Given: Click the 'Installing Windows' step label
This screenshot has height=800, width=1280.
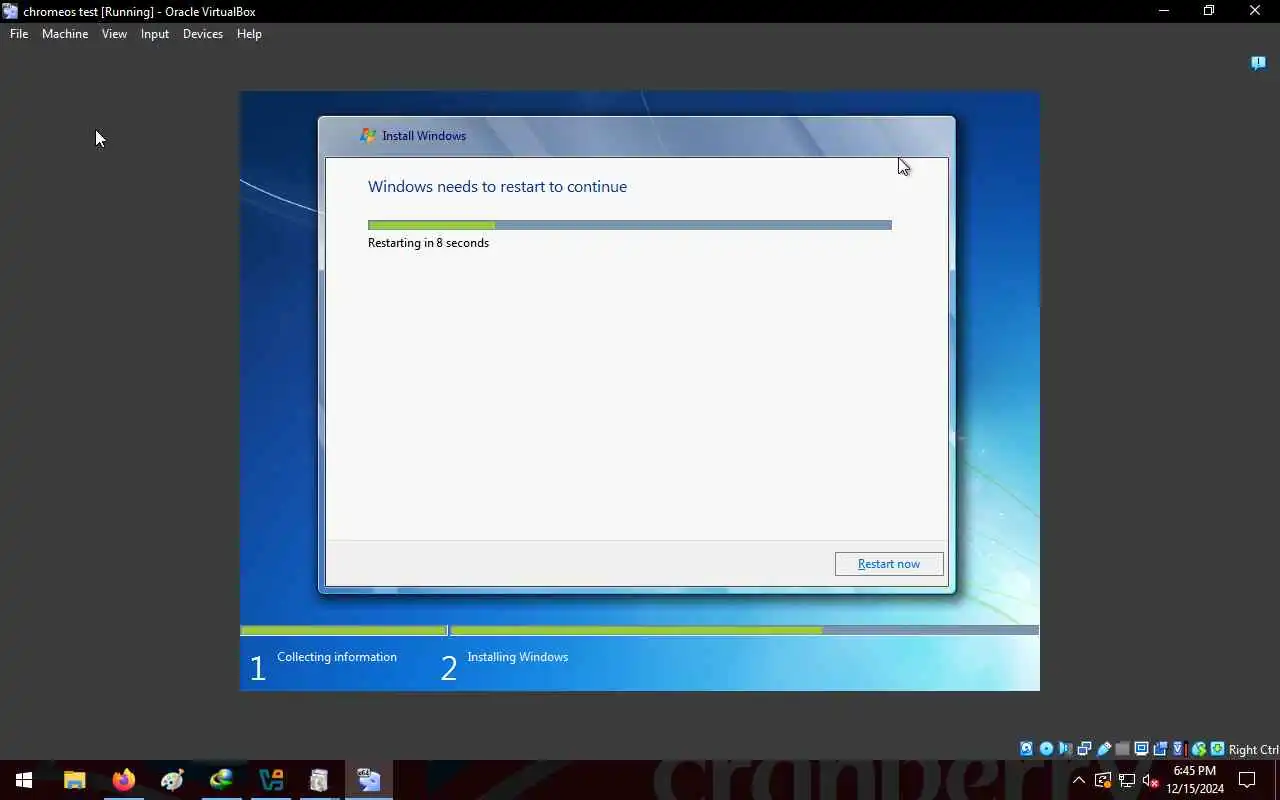Looking at the screenshot, I should [517, 657].
